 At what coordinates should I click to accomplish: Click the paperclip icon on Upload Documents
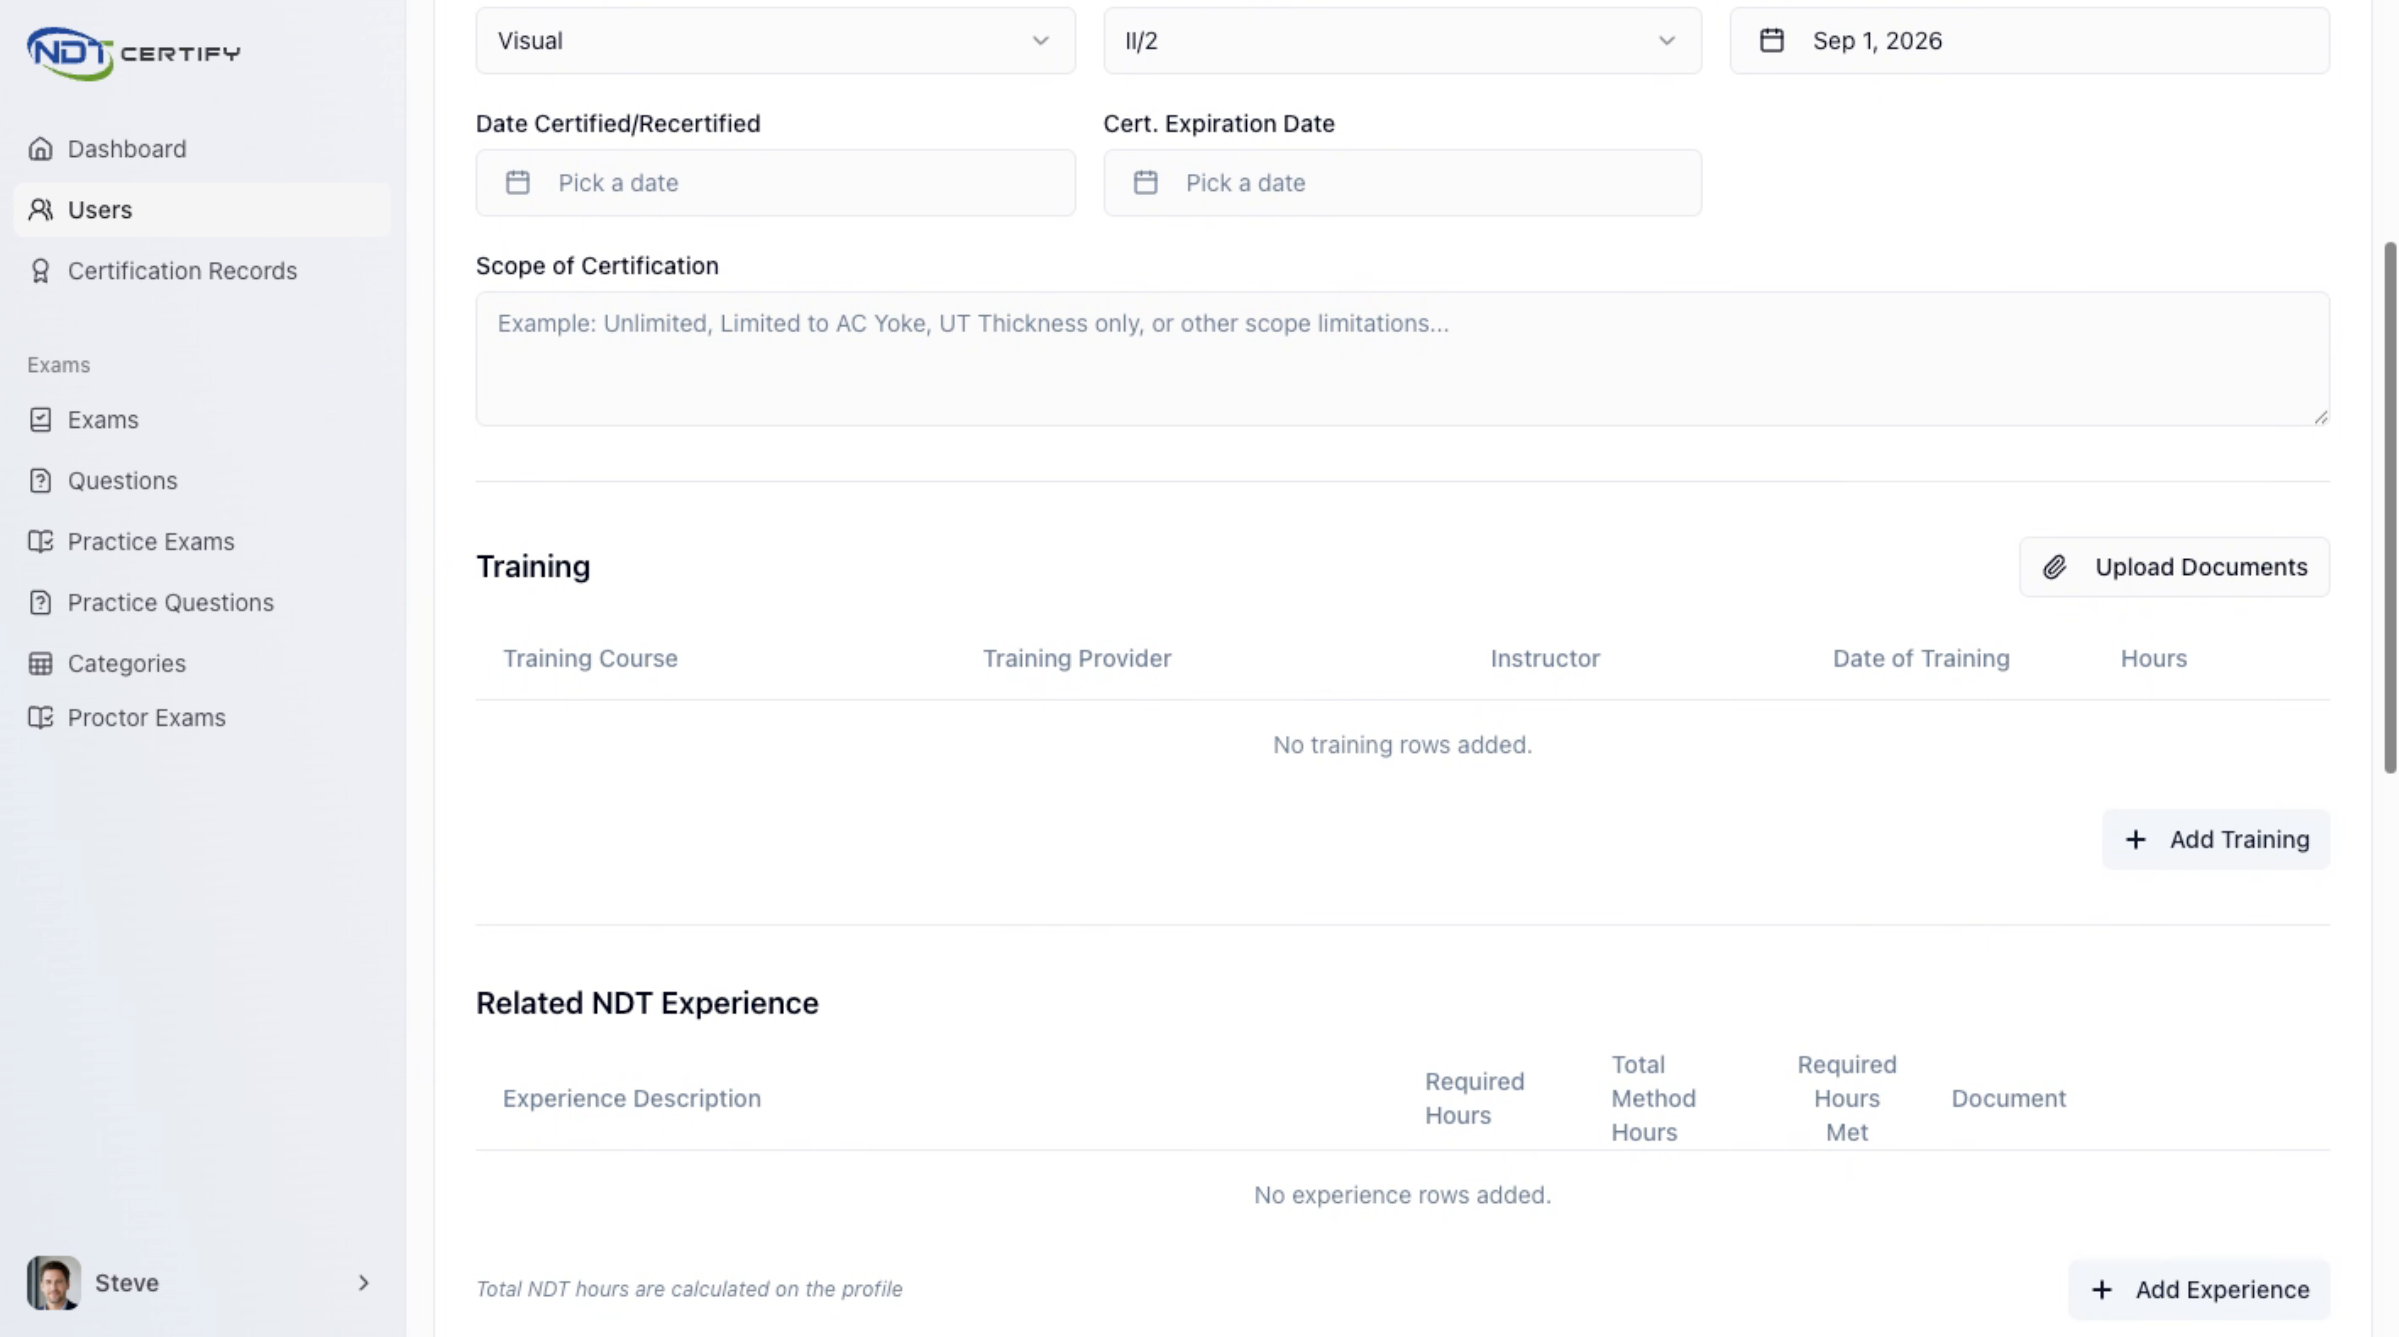pos(2054,567)
